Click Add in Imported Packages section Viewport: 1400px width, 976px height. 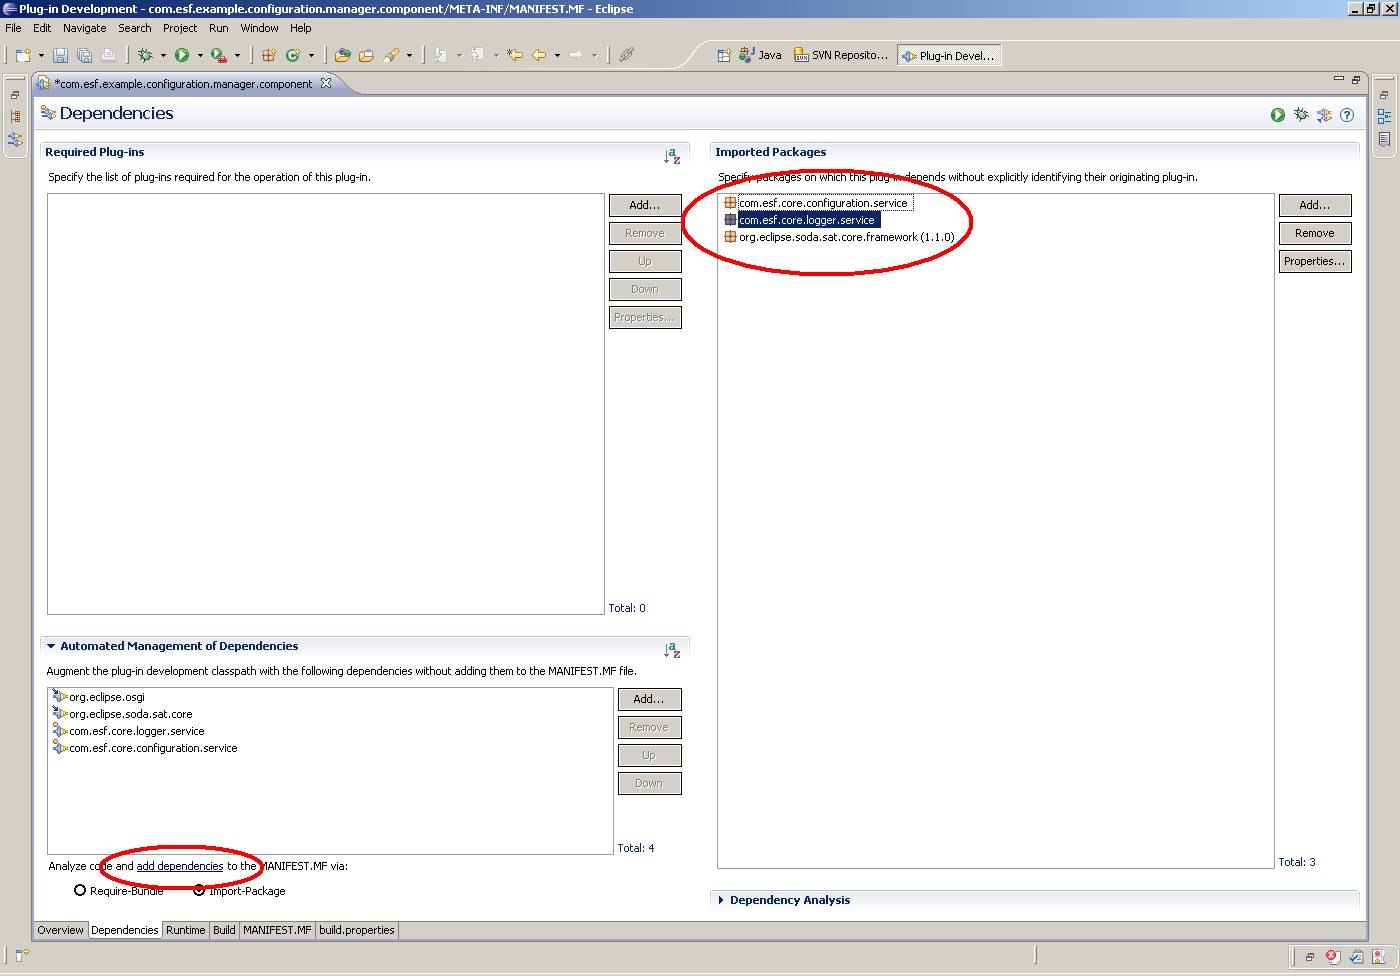click(x=1315, y=205)
